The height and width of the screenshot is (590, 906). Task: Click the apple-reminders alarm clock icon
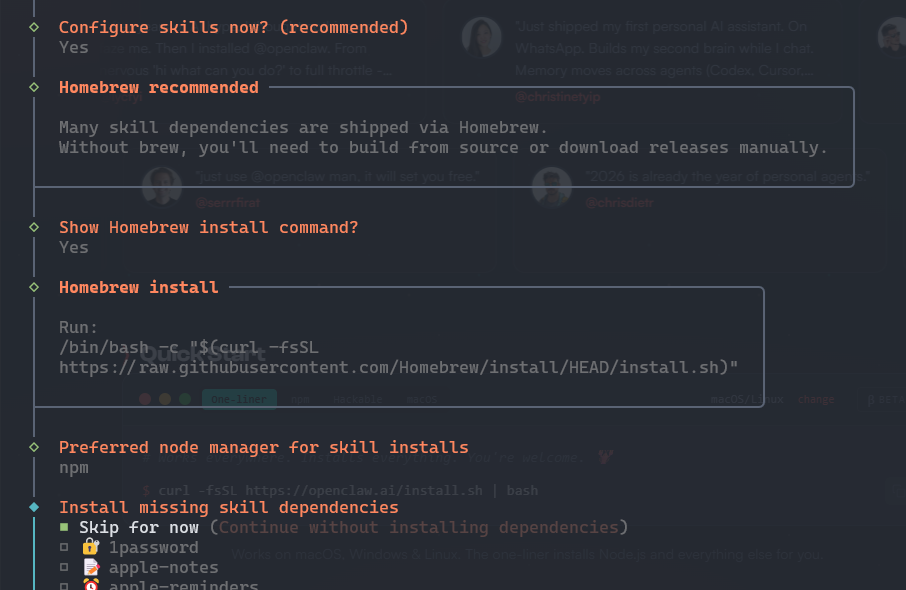point(90,585)
